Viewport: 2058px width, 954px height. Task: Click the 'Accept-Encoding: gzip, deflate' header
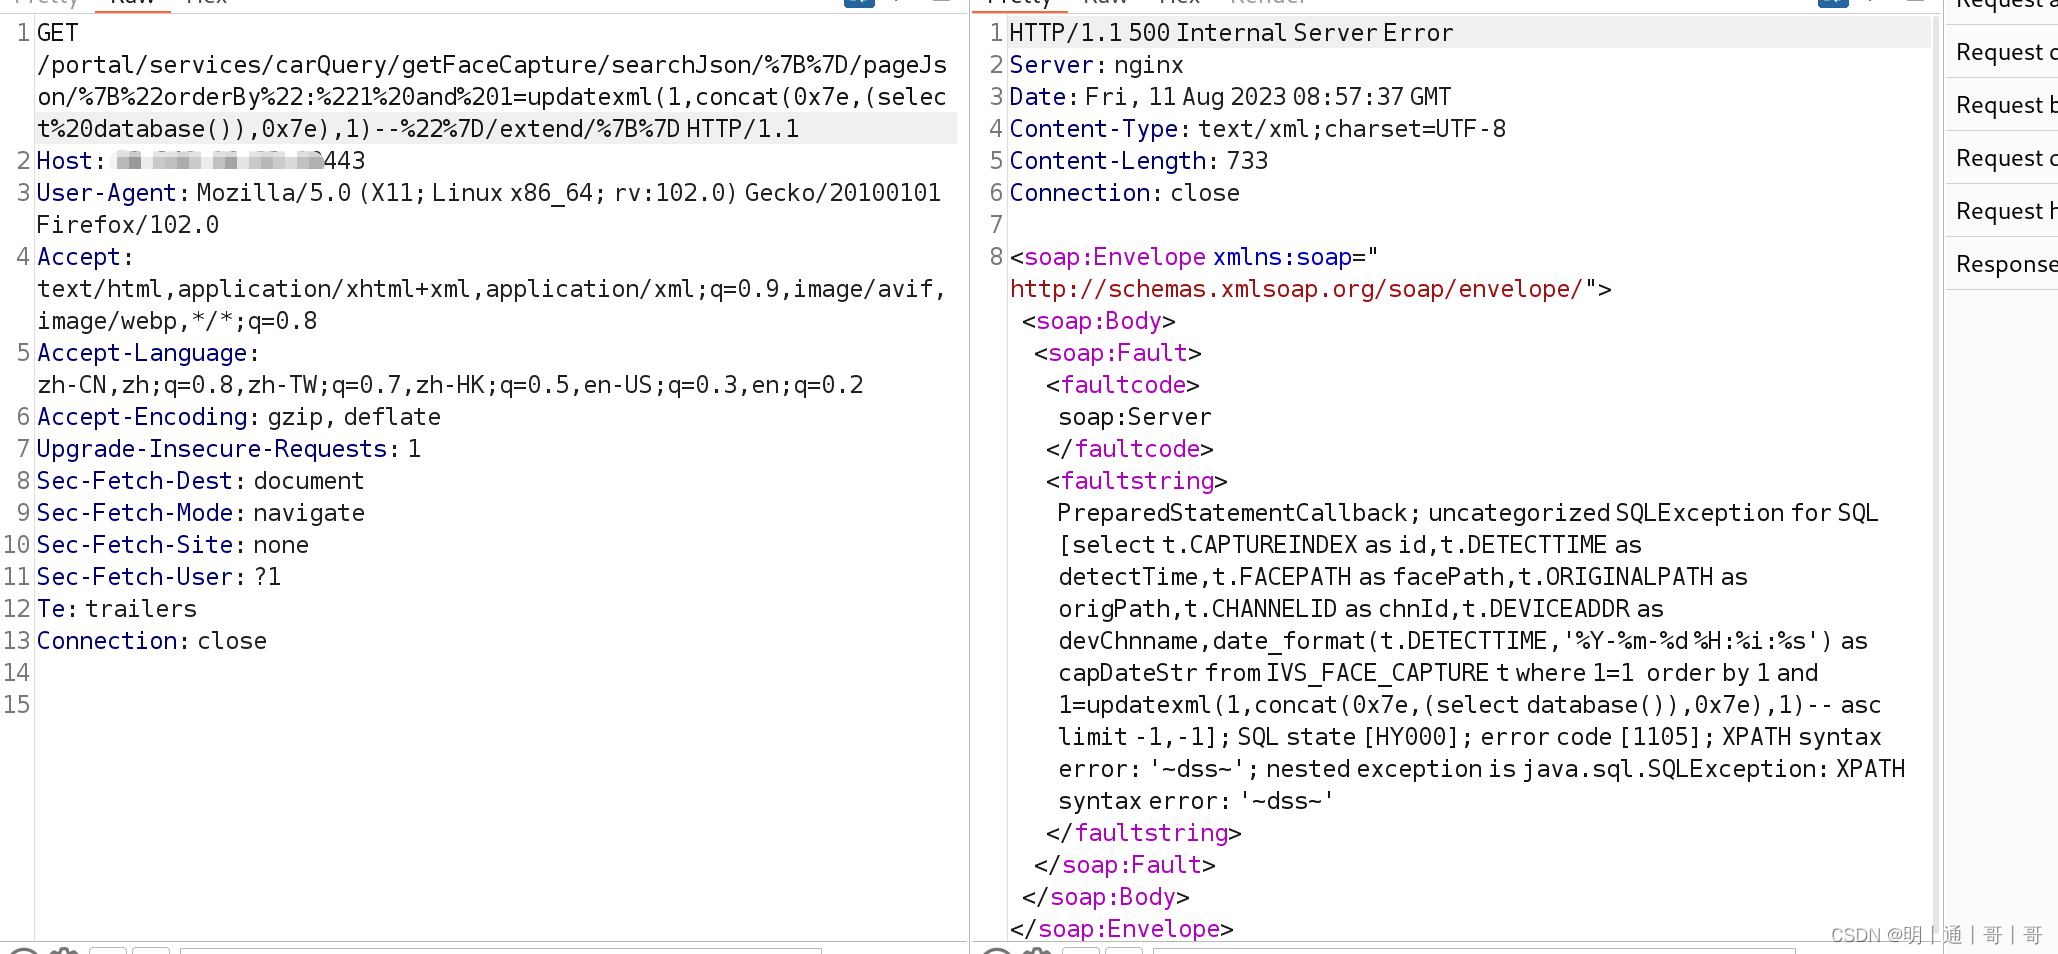(x=239, y=417)
